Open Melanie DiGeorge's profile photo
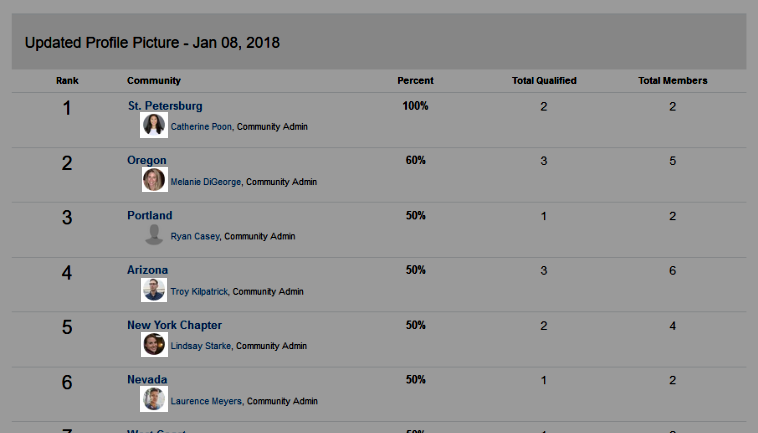The image size is (758, 433). point(155,180)
